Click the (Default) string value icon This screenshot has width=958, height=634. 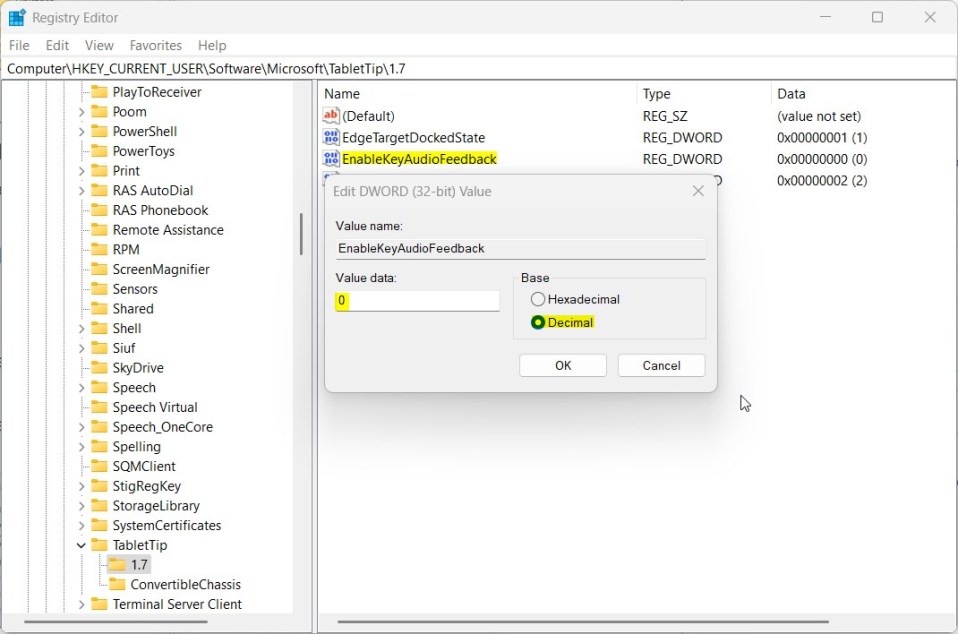[x=331, y=115]
